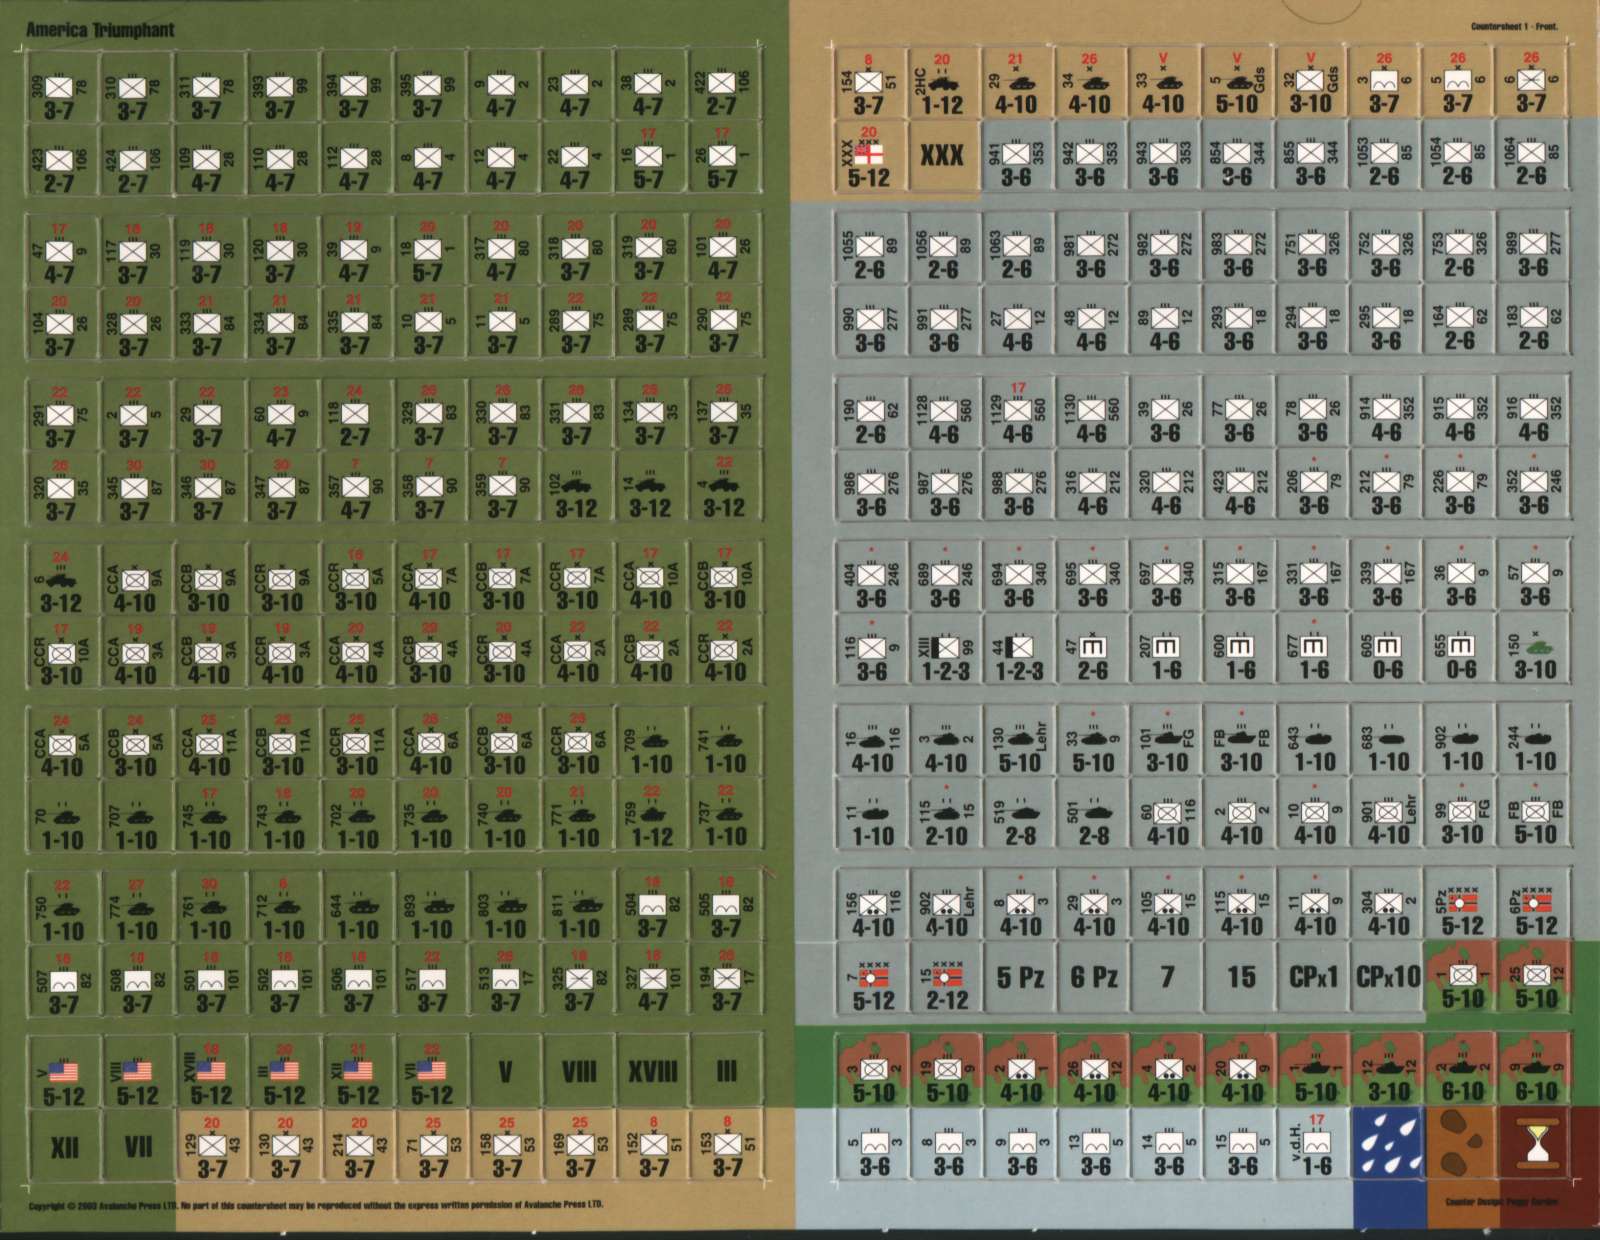Select the British flag XXX 5-12 counter
Screen dimensions: 1600x1240
868,158
